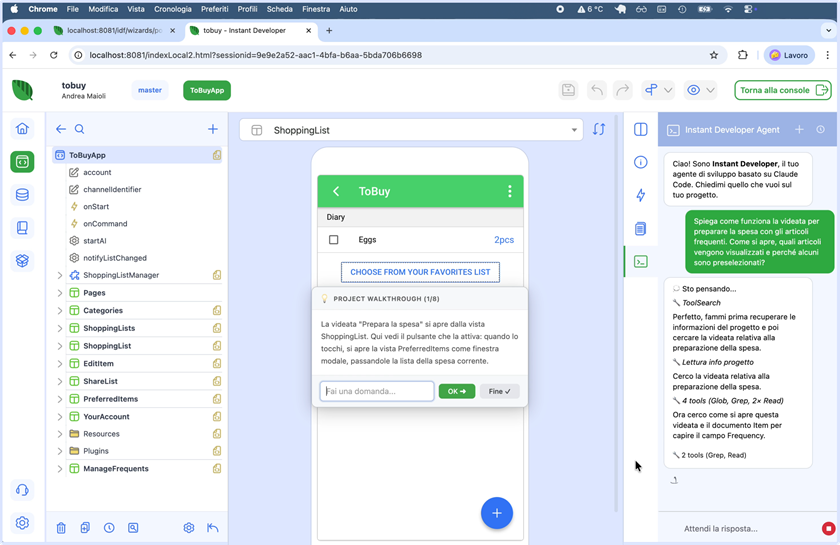Click the Fai una domanda input field
840x545 pixels.
377,391
